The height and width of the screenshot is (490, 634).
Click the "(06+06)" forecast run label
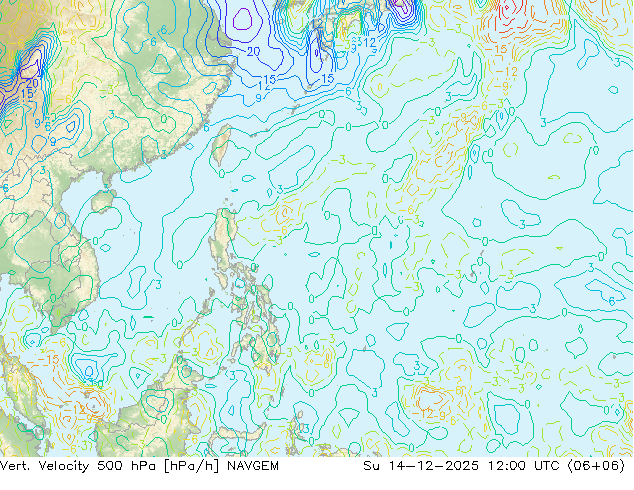click(x=596, y=466)
